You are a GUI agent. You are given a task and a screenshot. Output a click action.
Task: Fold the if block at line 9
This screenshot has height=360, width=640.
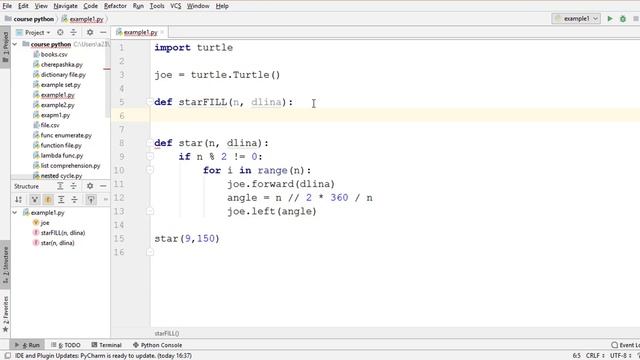pos(150,156)
